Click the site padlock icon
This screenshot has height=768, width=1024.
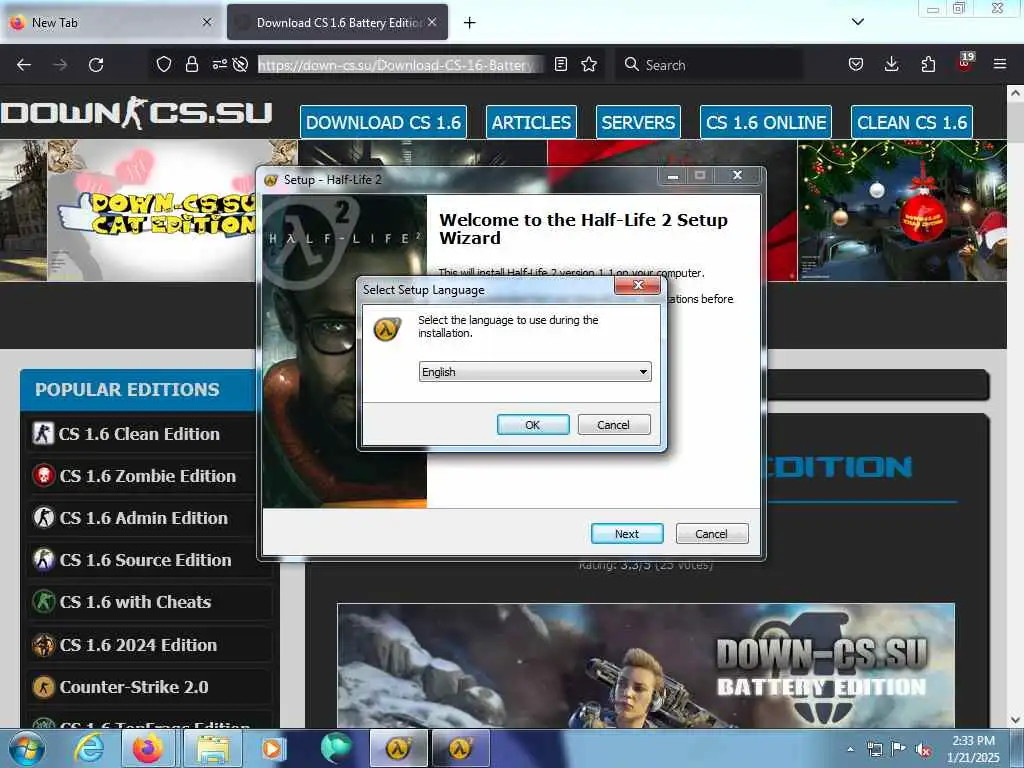[x=191, y=64]
